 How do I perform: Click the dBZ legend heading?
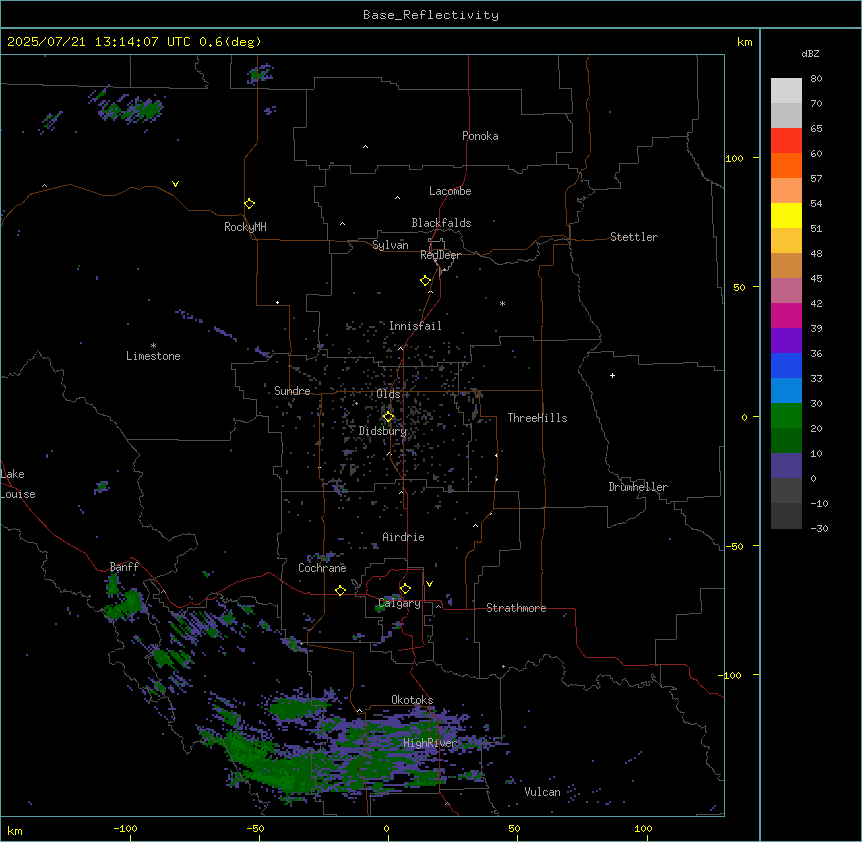(810, 53)
